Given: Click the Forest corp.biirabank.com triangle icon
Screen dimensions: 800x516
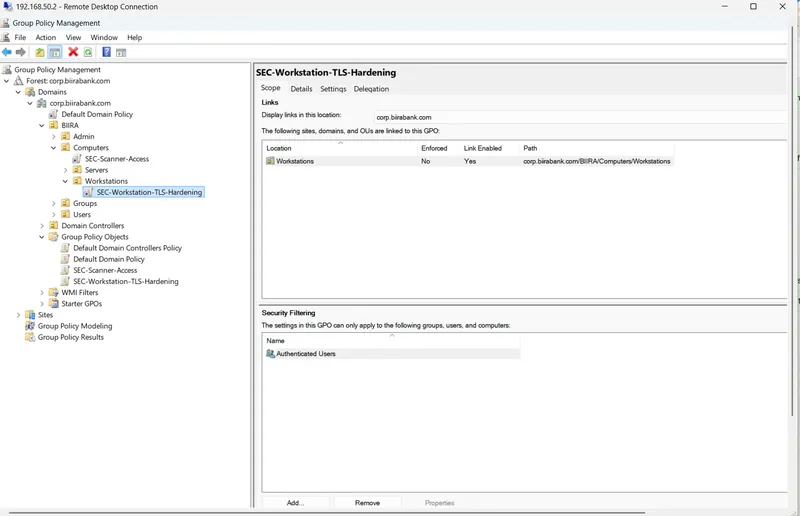Looking at the screenshot, I should (18, 81).
